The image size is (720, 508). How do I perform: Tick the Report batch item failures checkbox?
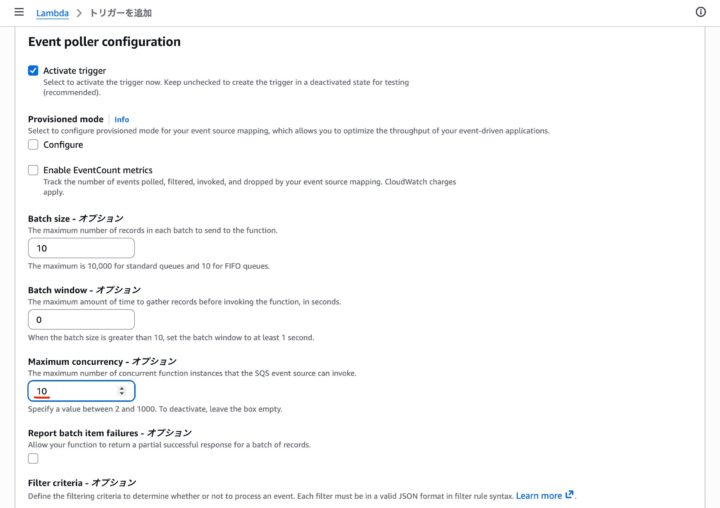(x=33, y=458)
